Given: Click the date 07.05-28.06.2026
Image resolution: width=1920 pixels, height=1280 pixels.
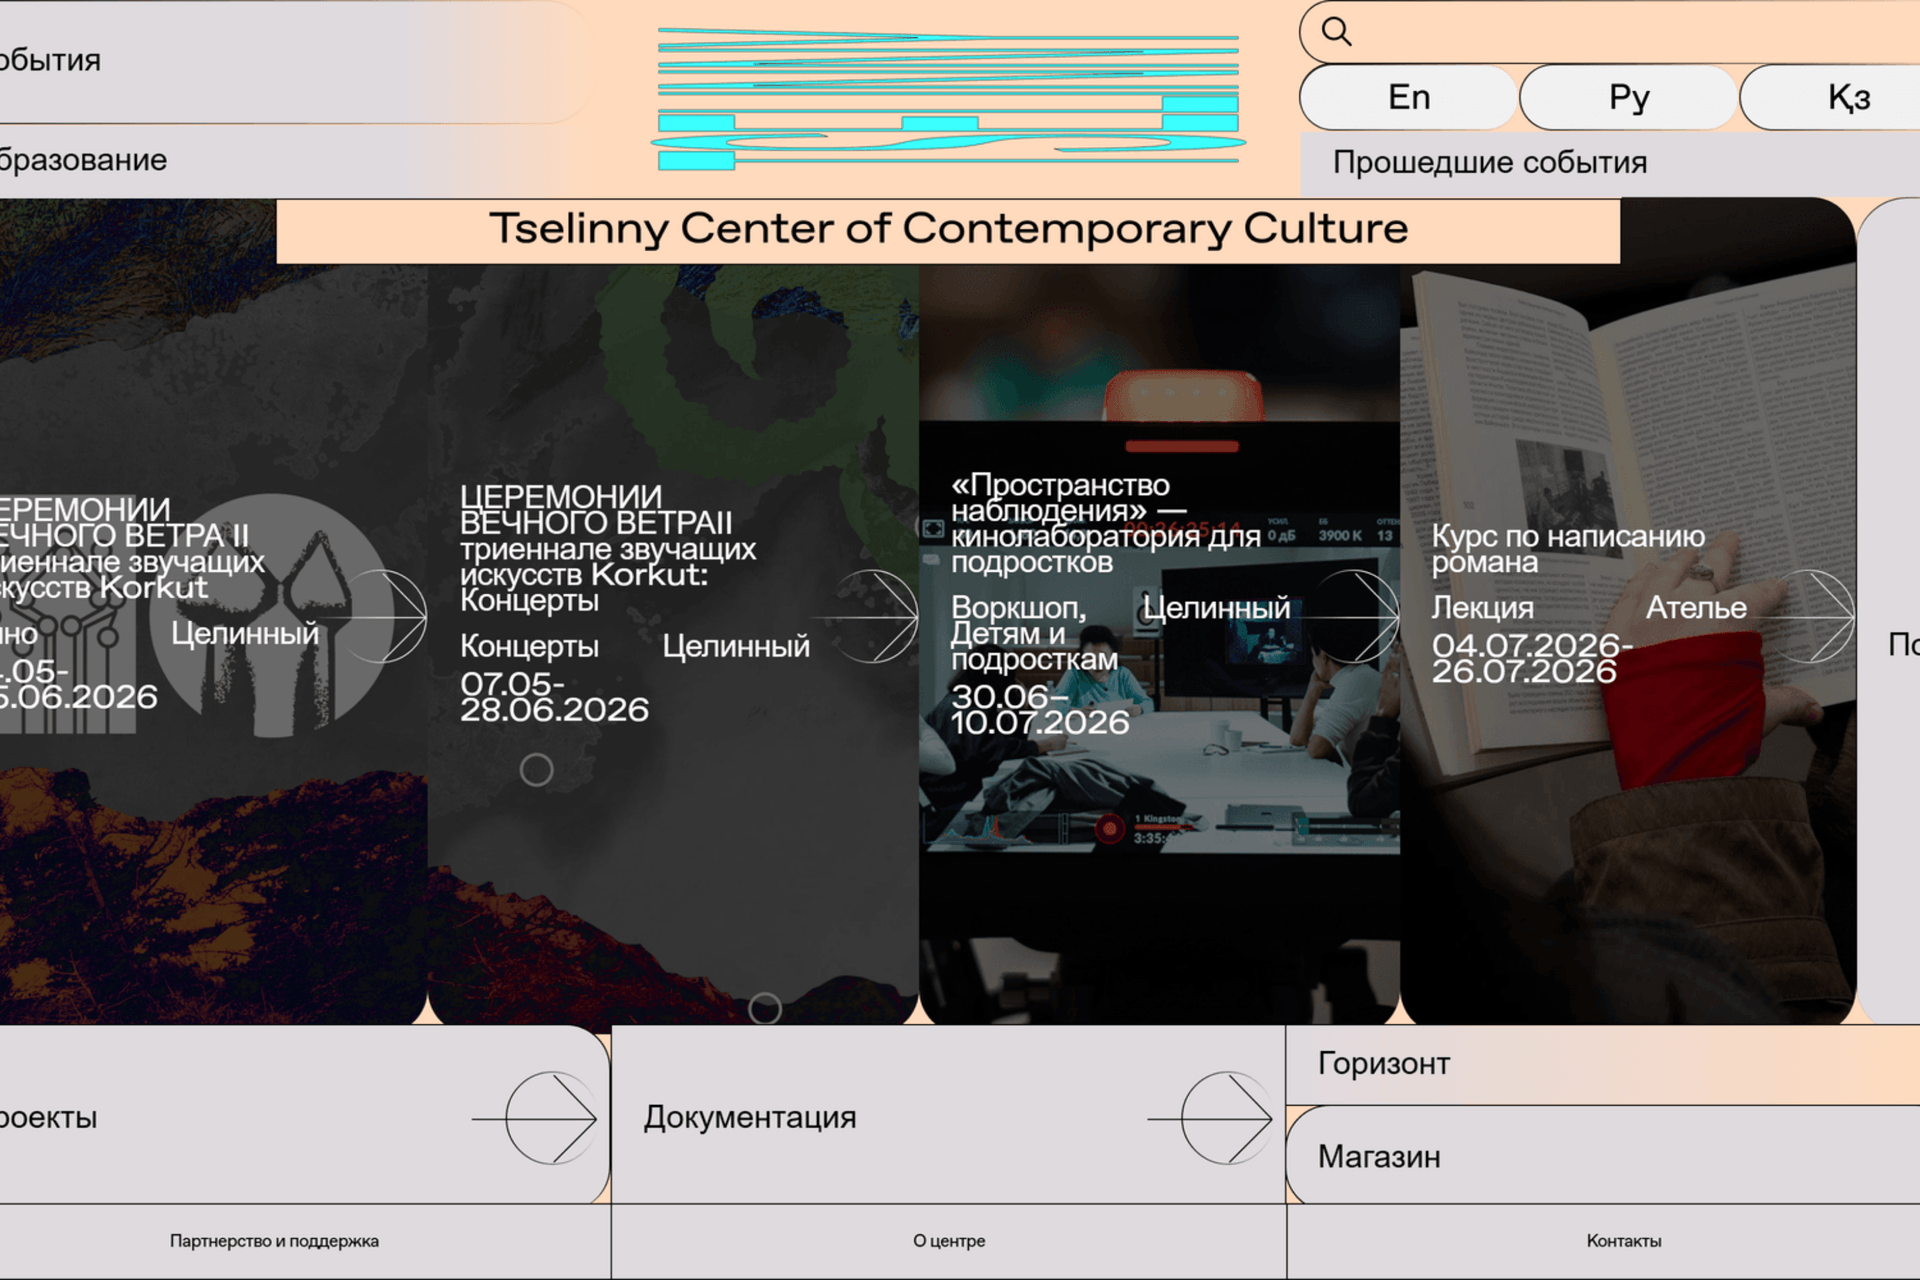Looking at the screenshot, I should click(x=554, y=697).
